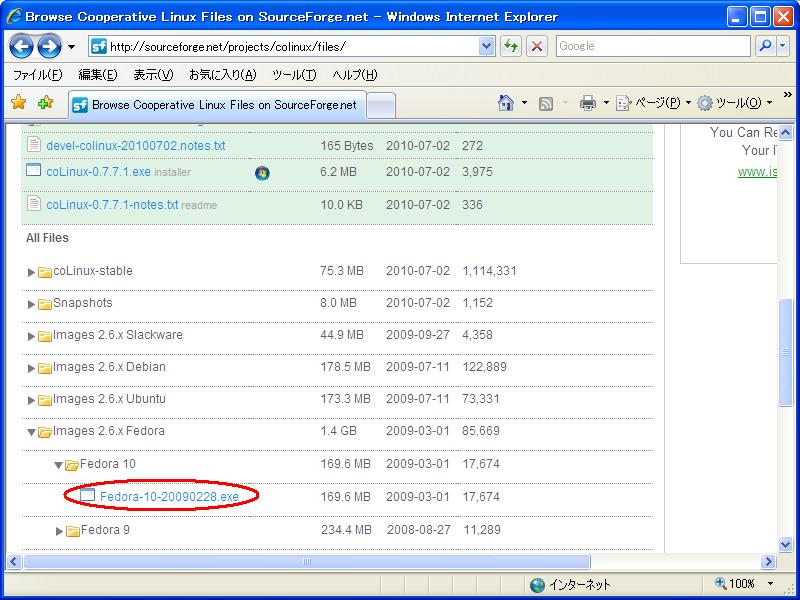Select the coLinux-stable folder name

coord(93,270)
